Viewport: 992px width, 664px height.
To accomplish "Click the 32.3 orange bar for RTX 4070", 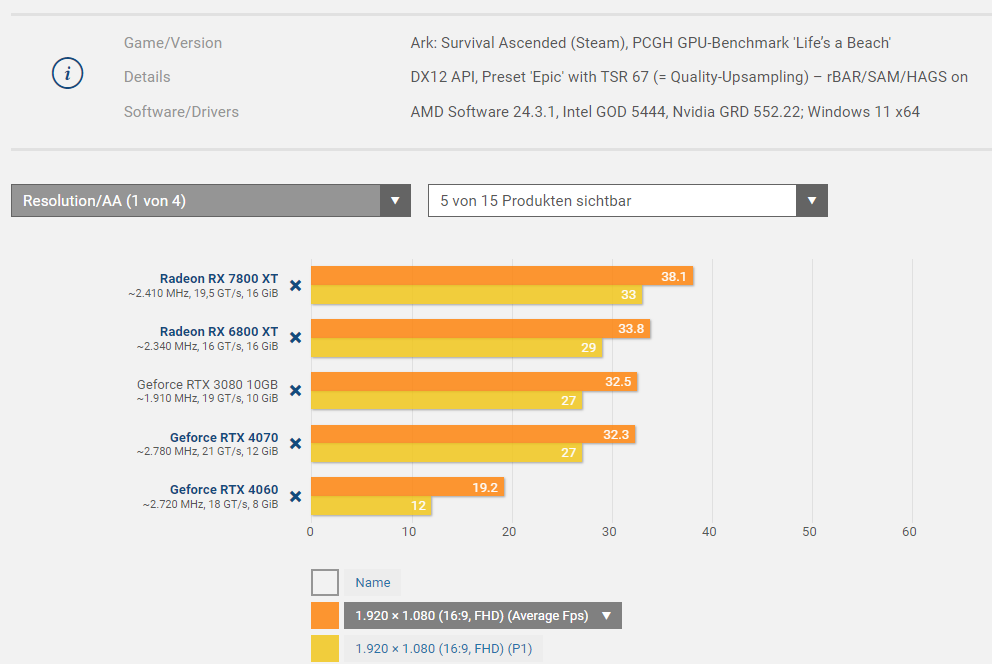I will click(473, 434).
